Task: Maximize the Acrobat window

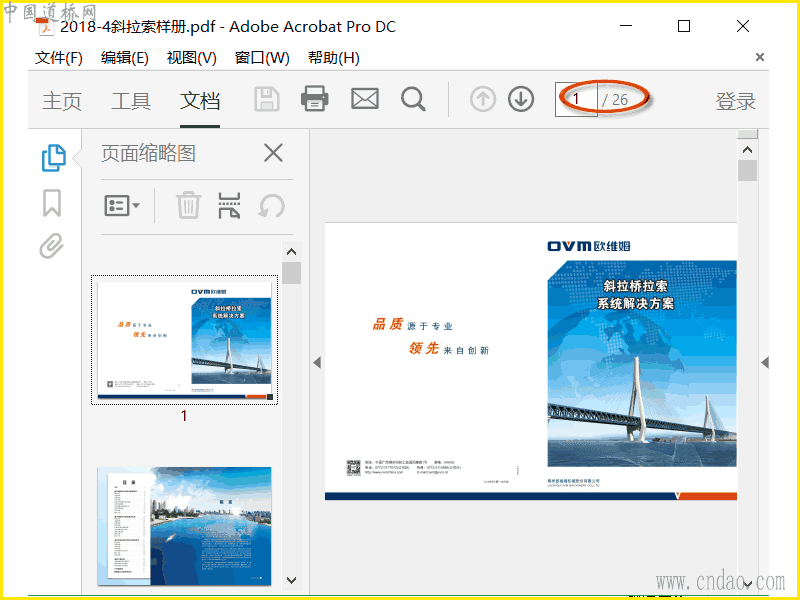Action: (x=684, y=26)
